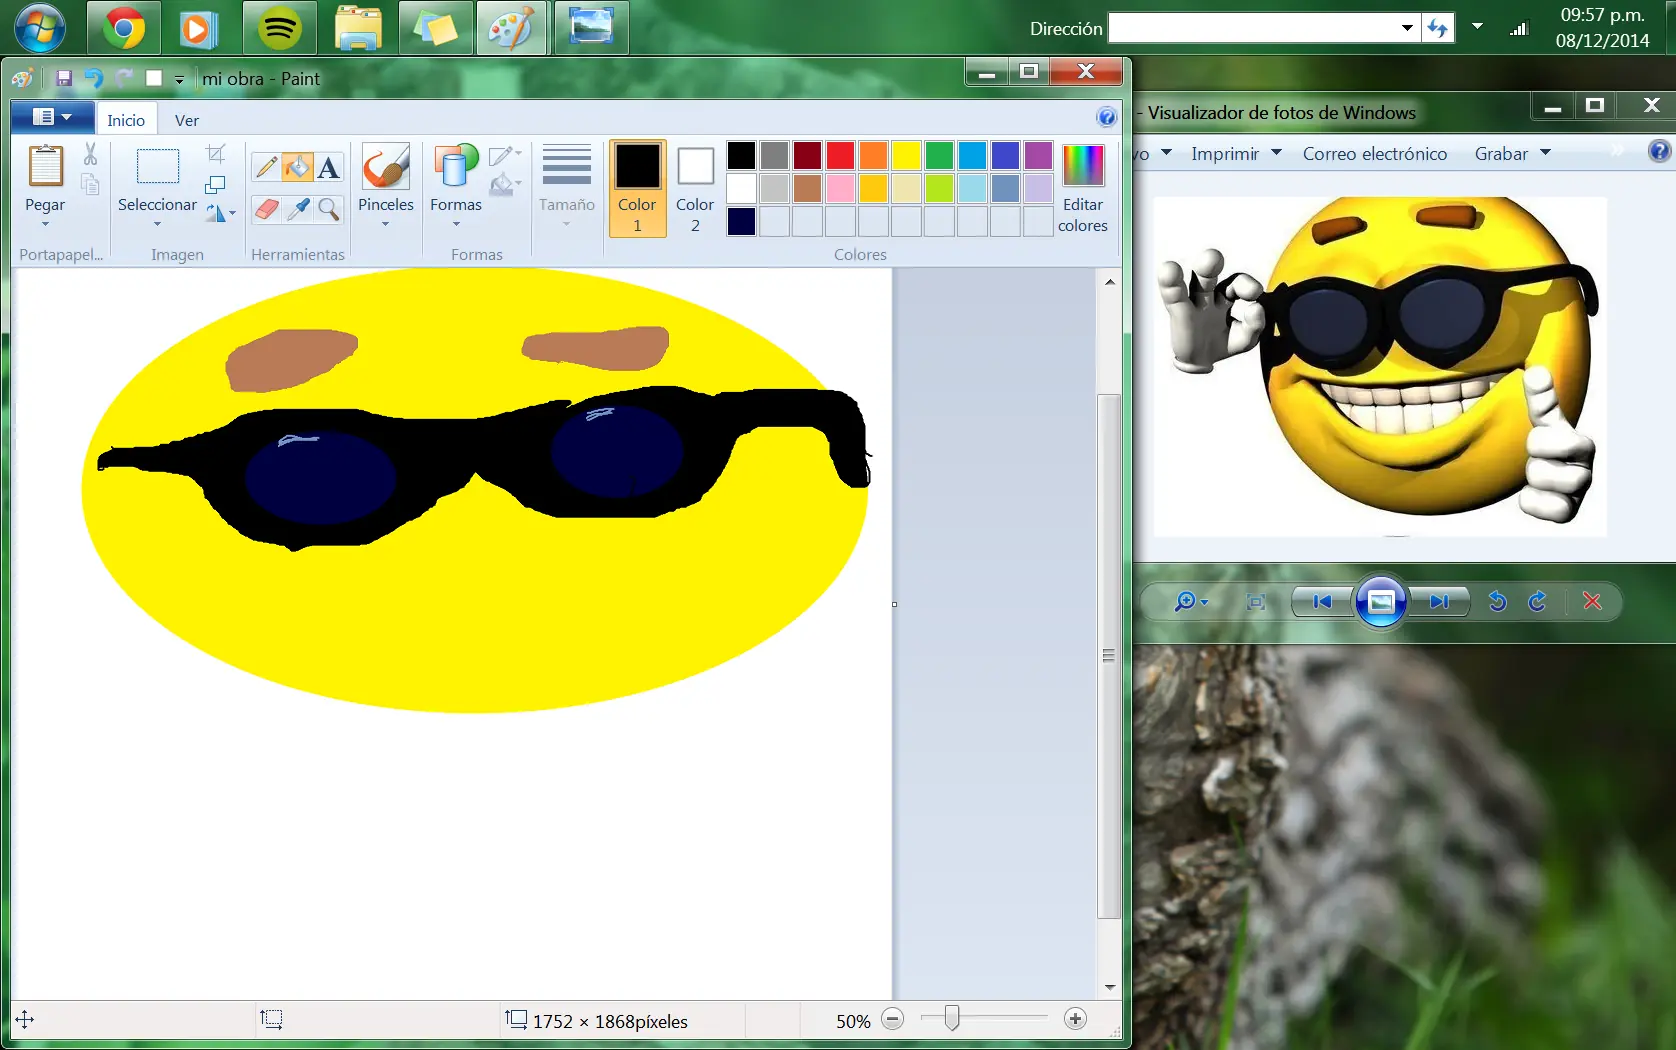This screenshot has height=1050, width=1676.
Task: Click the actual size icon in photo viewer
Action: [1256, 601]
